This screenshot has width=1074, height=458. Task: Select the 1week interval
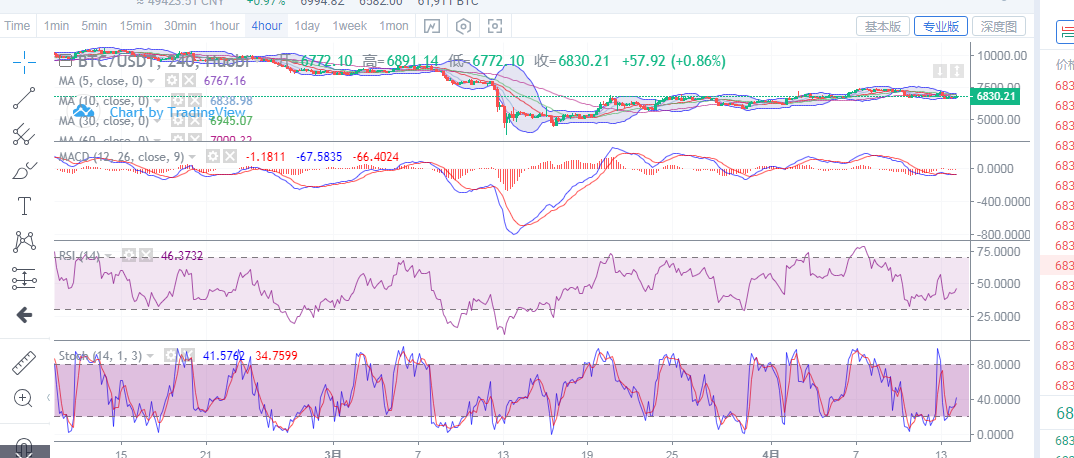350,26
